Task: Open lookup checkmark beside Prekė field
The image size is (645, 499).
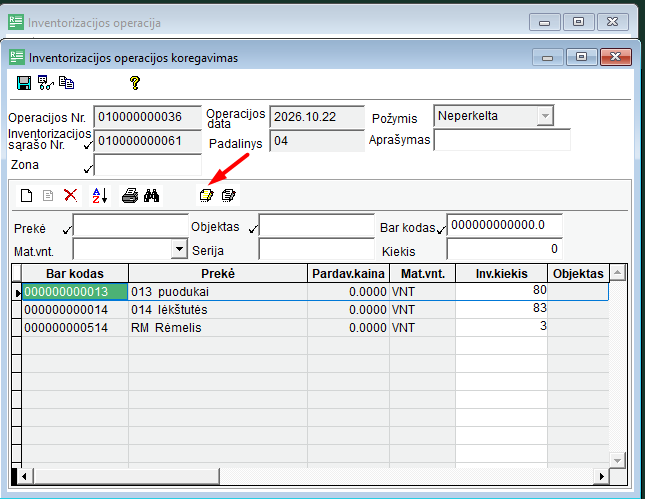Action: 67,230
